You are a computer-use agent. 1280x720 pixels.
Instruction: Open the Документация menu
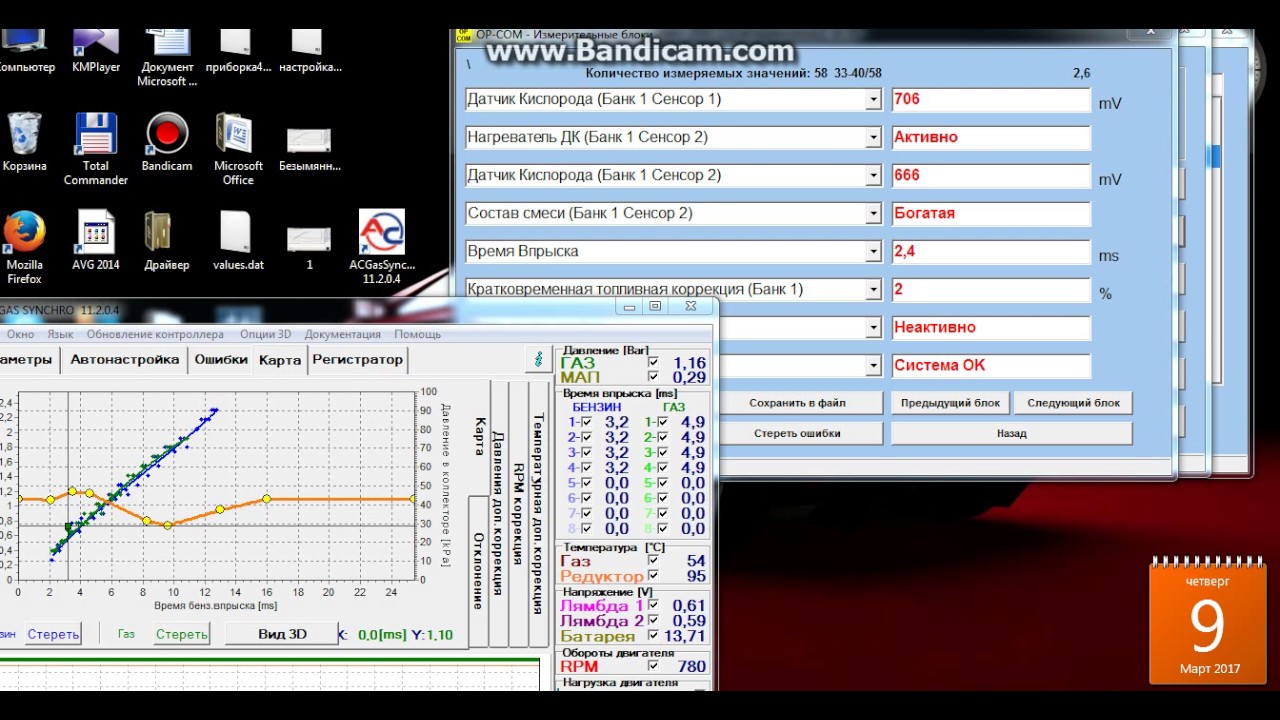(342, 334)
